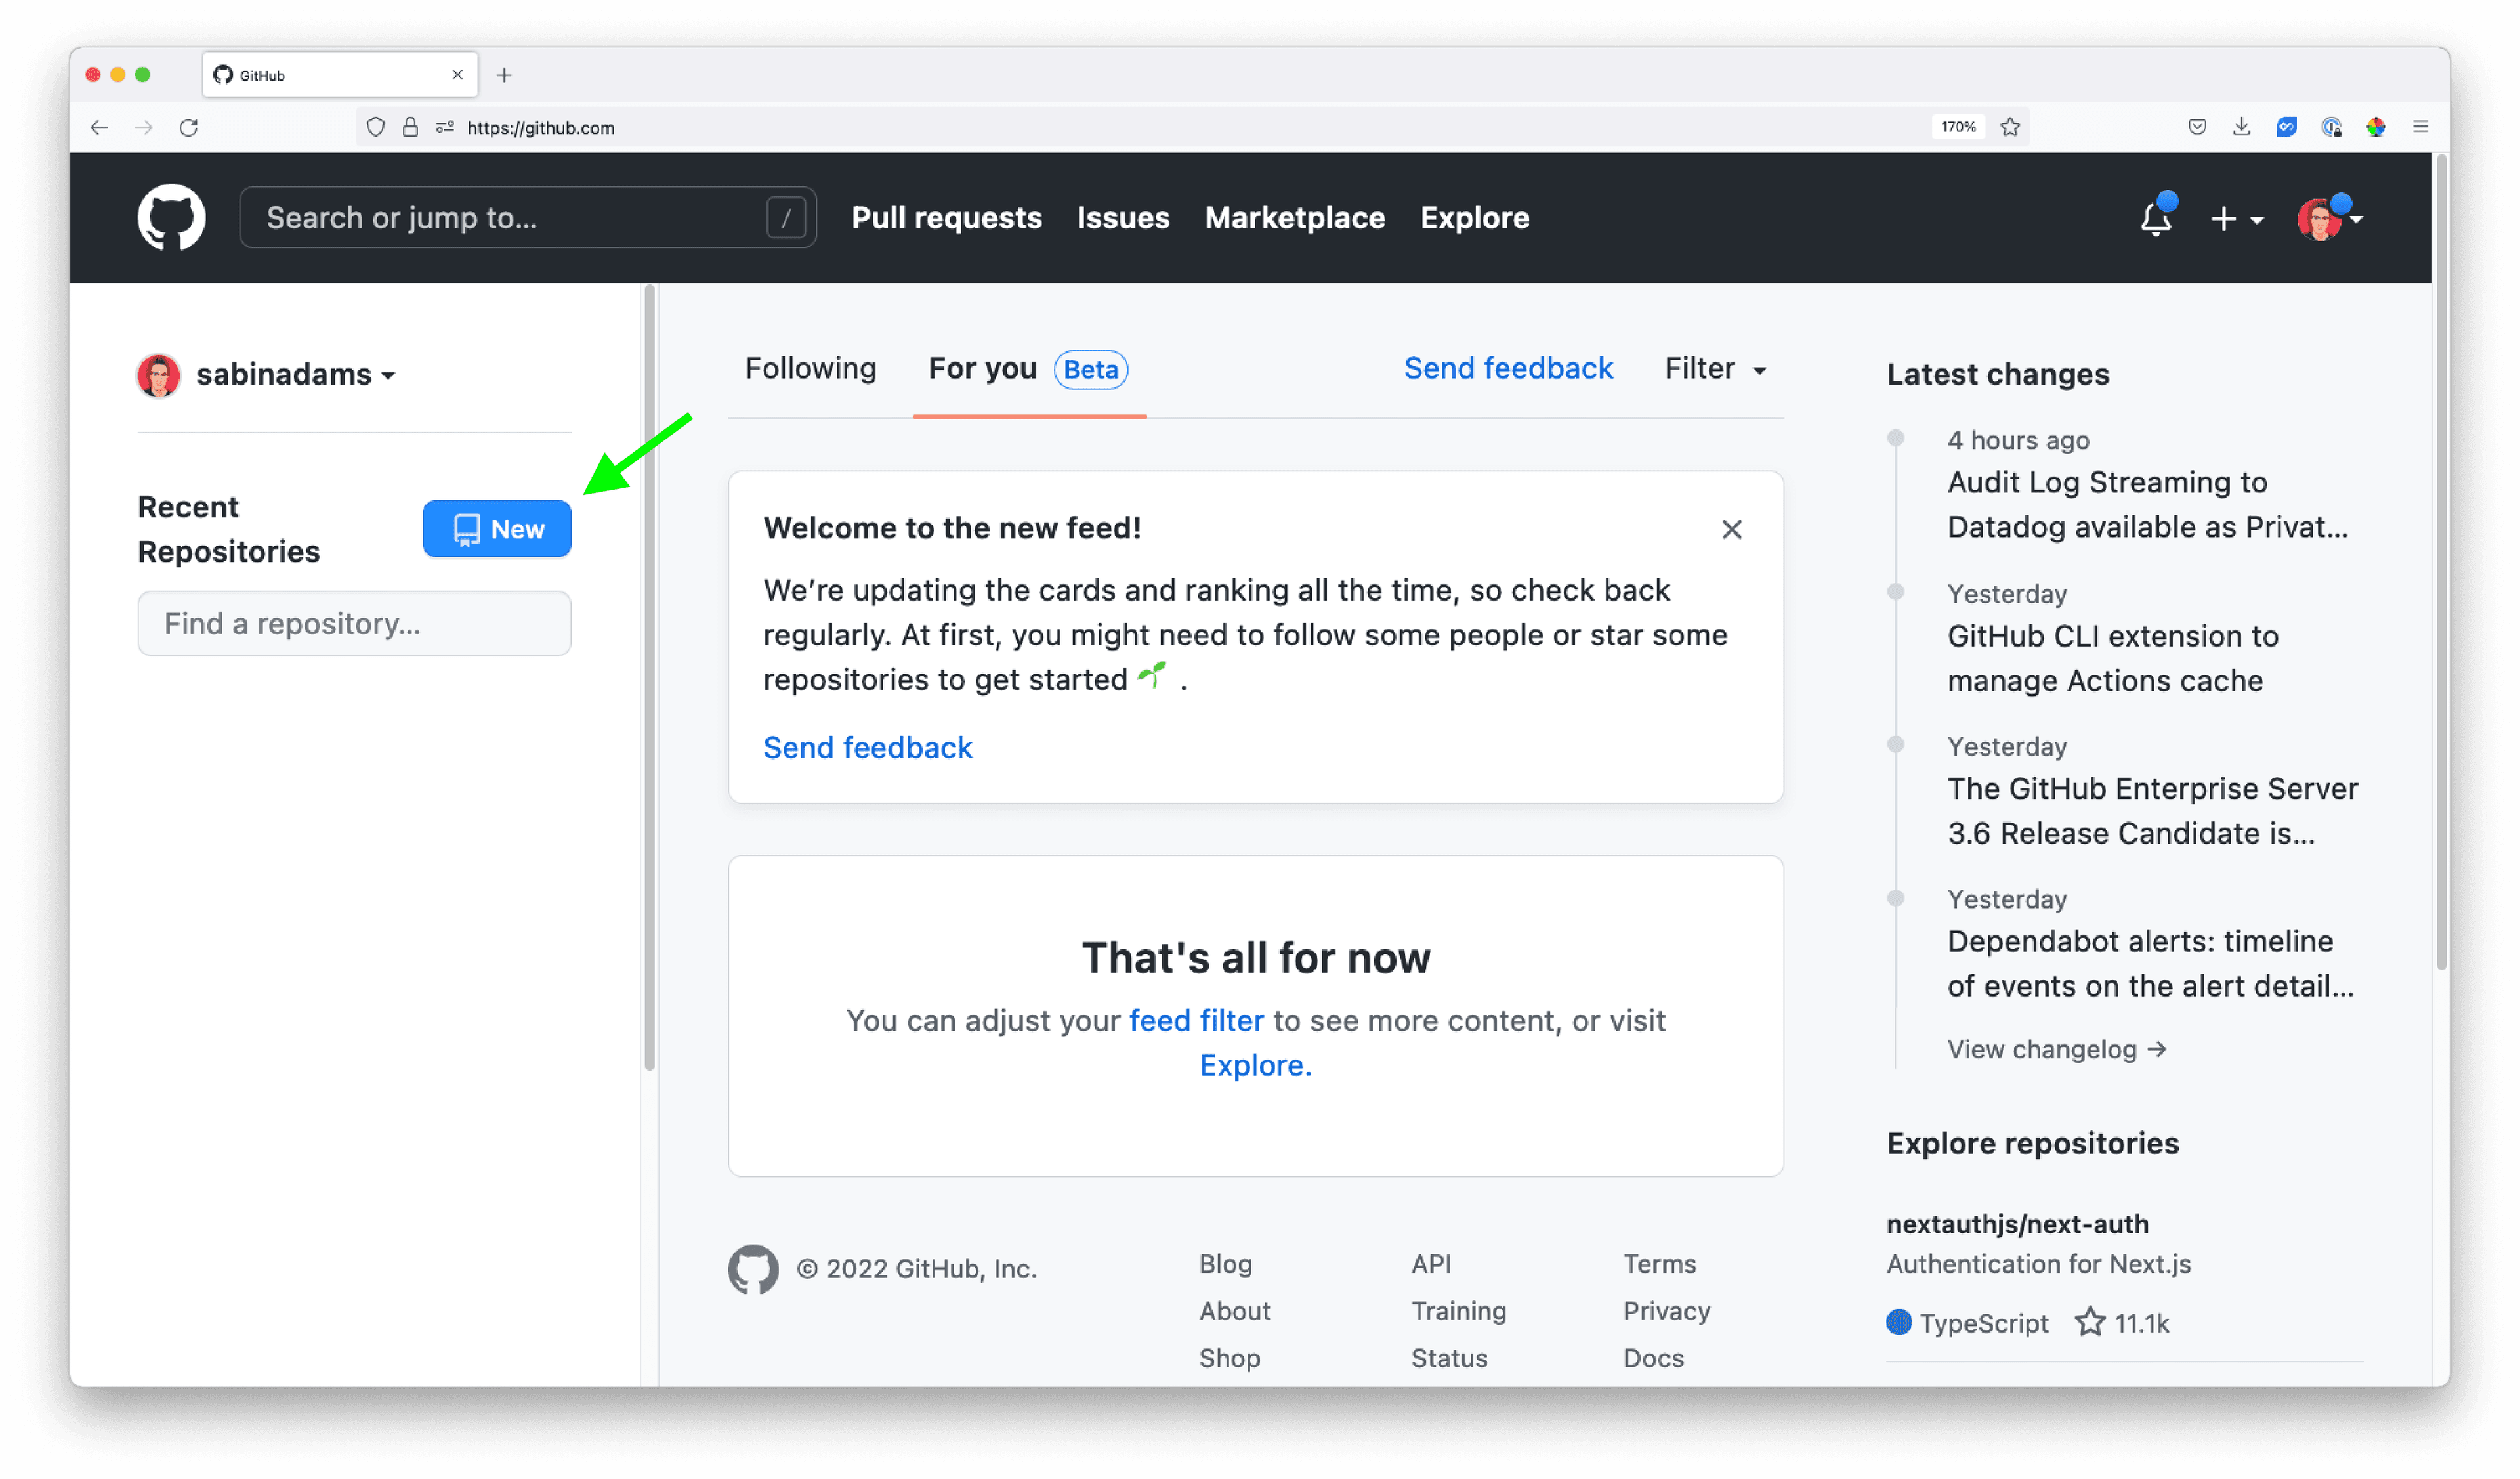
Task: Click the blue New repository button
Action: point(496,529)
